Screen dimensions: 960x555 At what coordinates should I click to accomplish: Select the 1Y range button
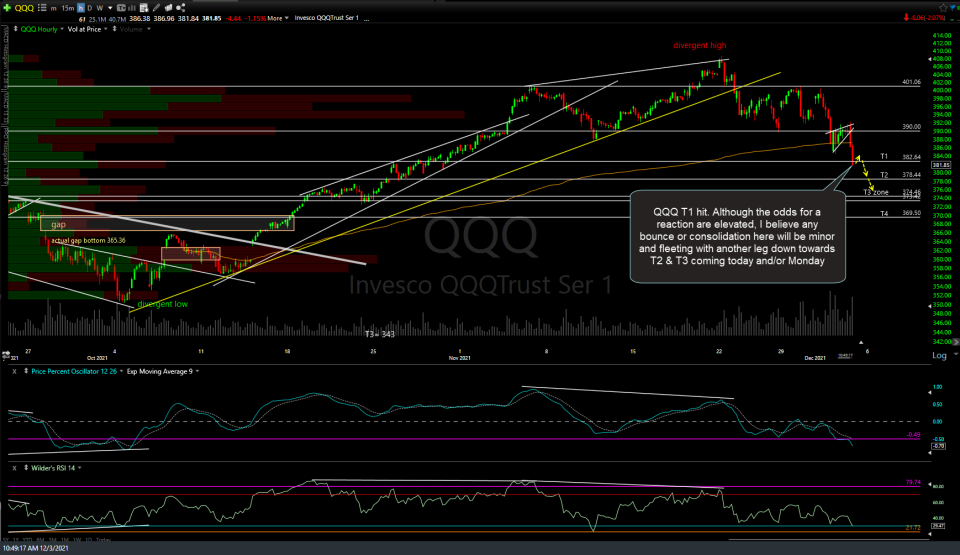click(16, 540)
